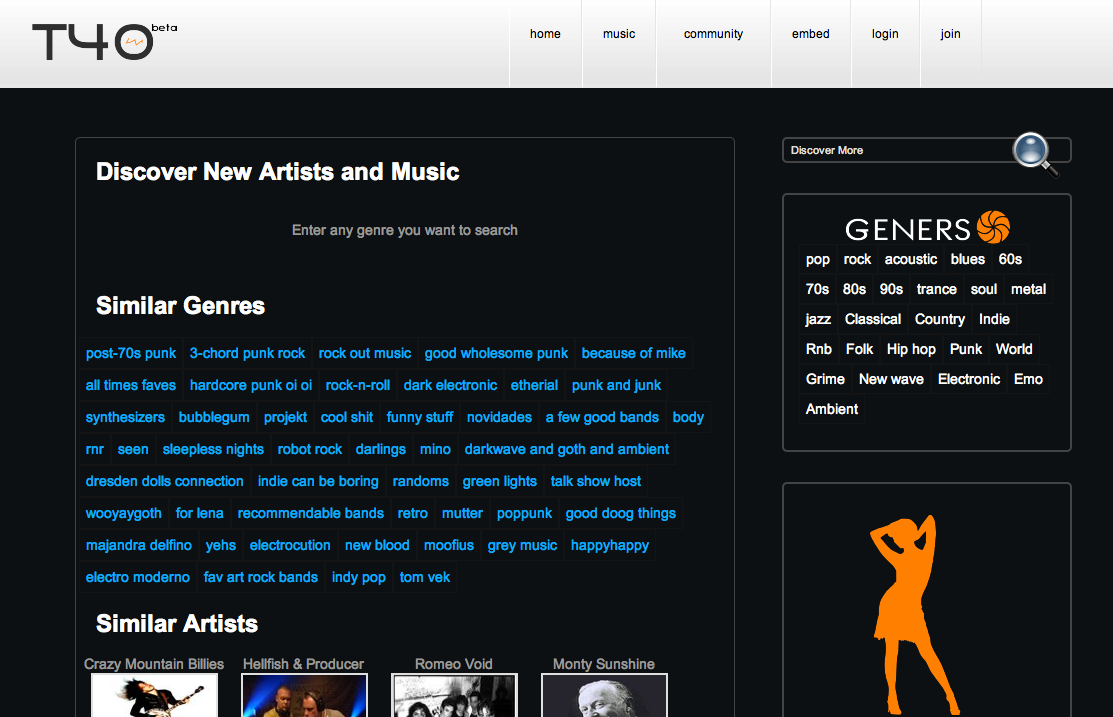Open the Romeo Void artist thumbnail
Viewport: 1113px width, 717px height.
tap(454, 695)
